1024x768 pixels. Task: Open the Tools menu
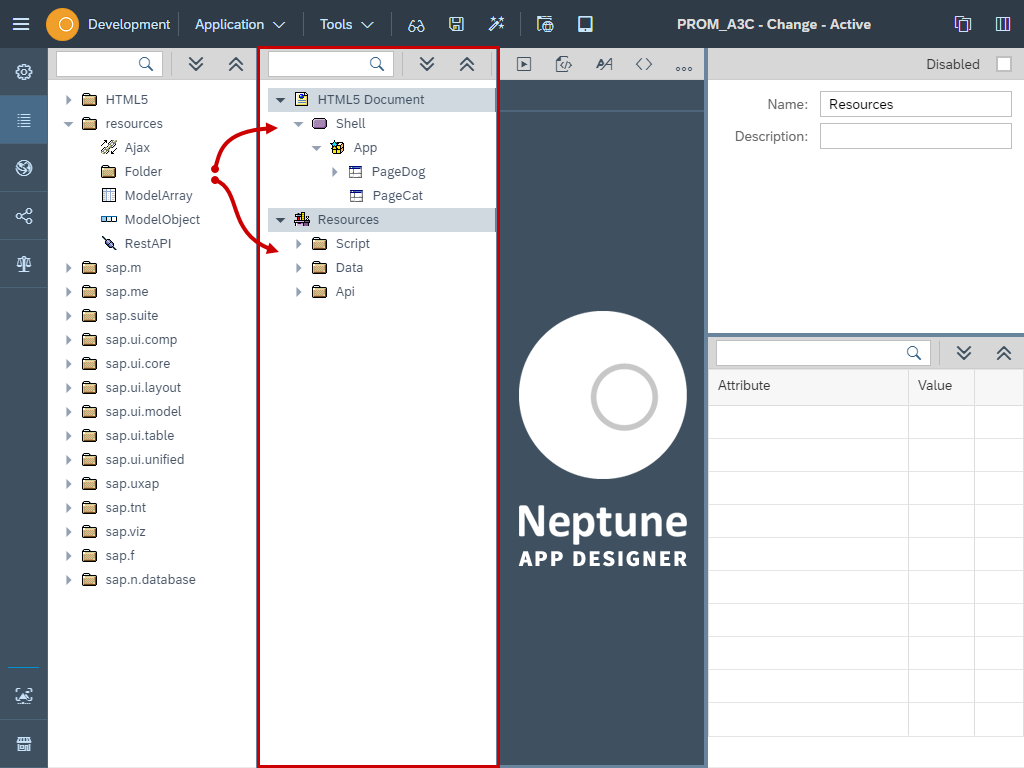345,24
